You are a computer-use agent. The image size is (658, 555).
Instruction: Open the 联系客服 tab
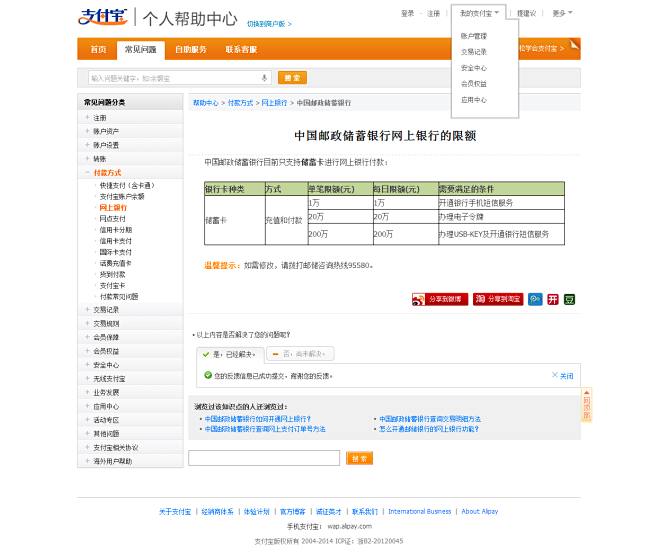tap(241, 50)
